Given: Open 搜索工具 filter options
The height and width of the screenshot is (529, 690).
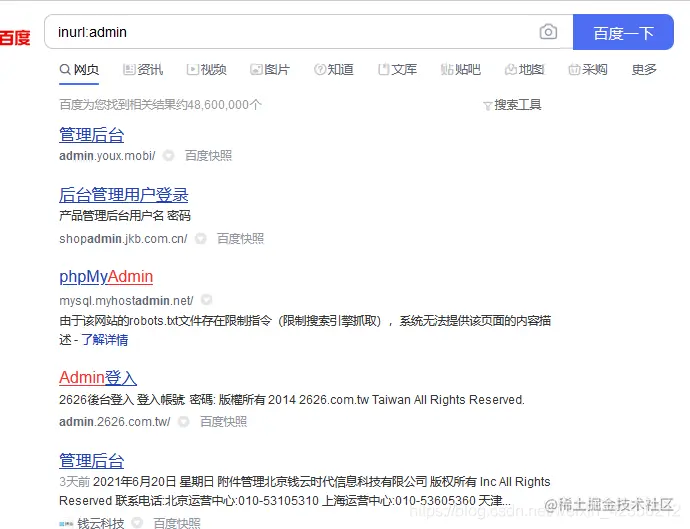Looking at the screenshot, I should point(512,105).
